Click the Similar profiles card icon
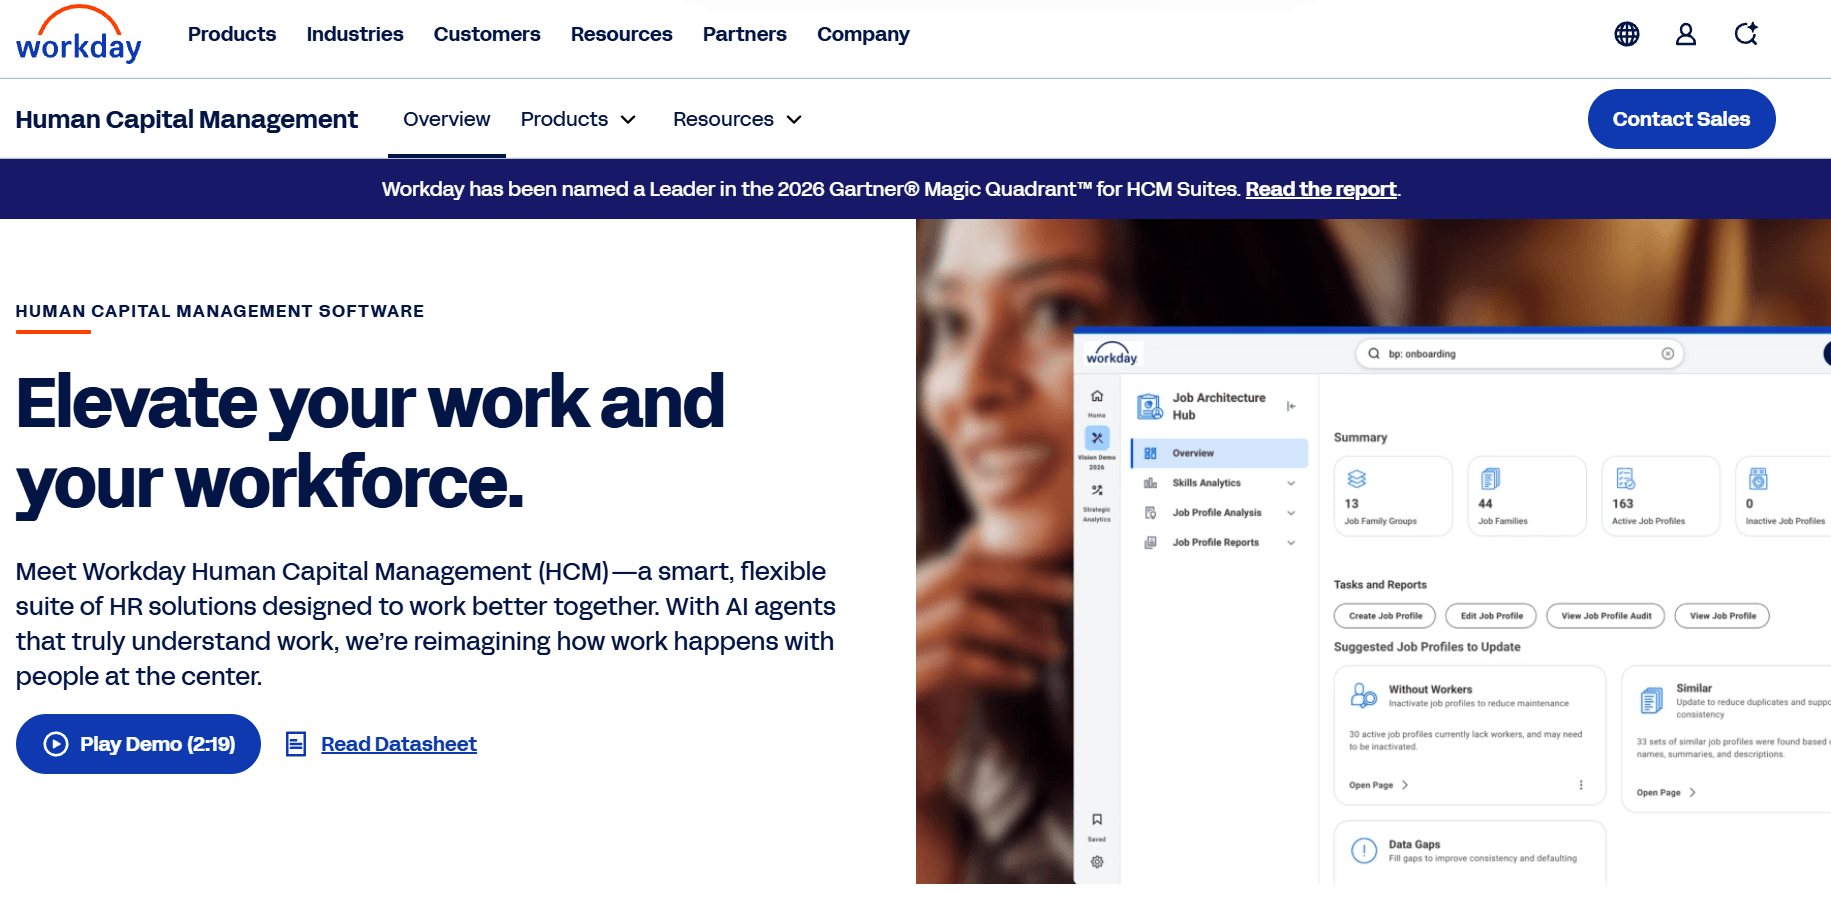 coord(1652,700)
